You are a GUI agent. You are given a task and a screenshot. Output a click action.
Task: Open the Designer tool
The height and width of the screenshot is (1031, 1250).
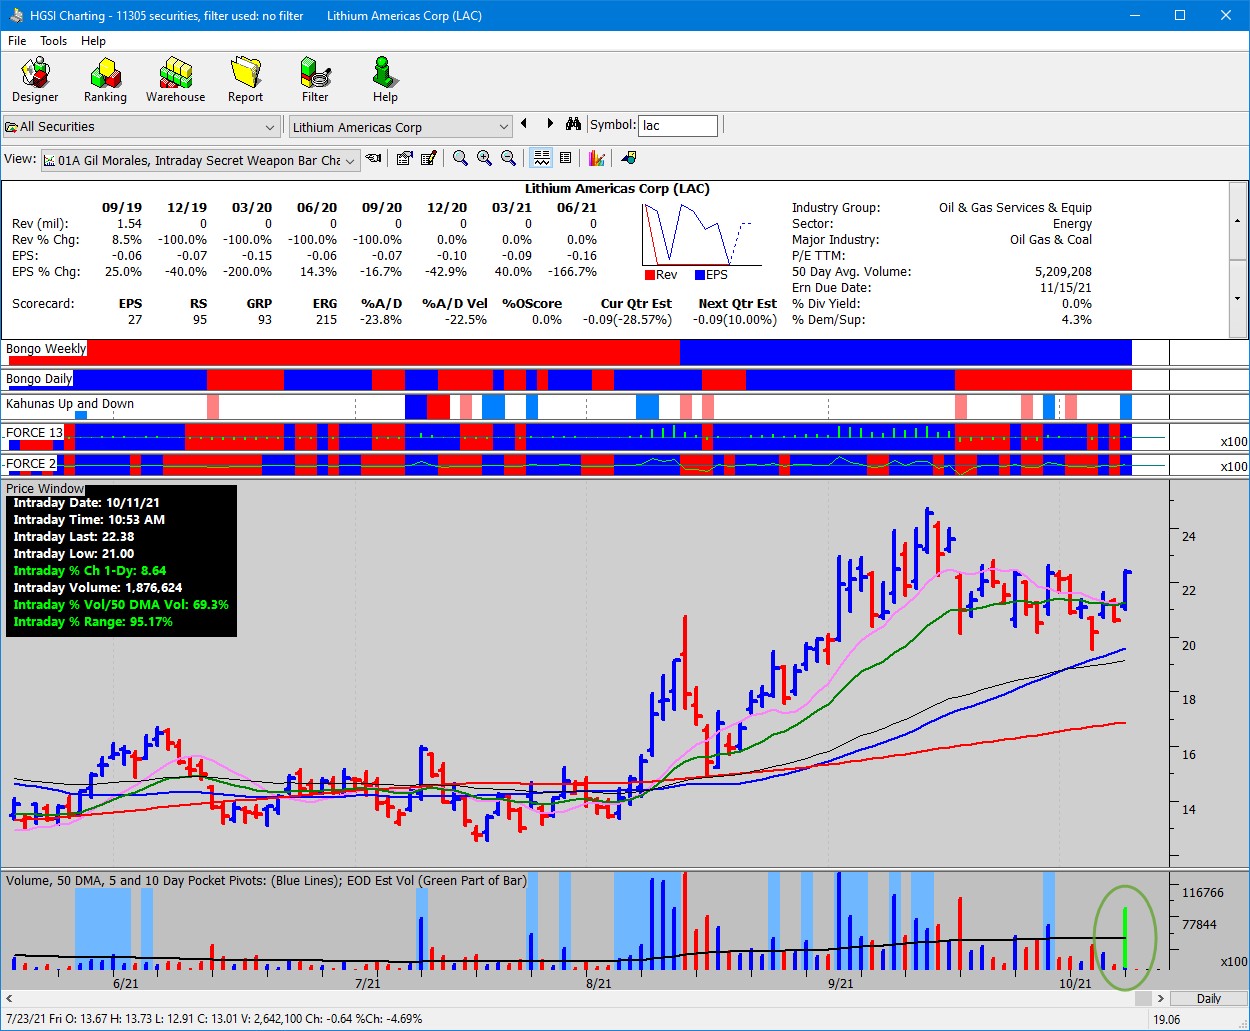(x=35, y=80)
